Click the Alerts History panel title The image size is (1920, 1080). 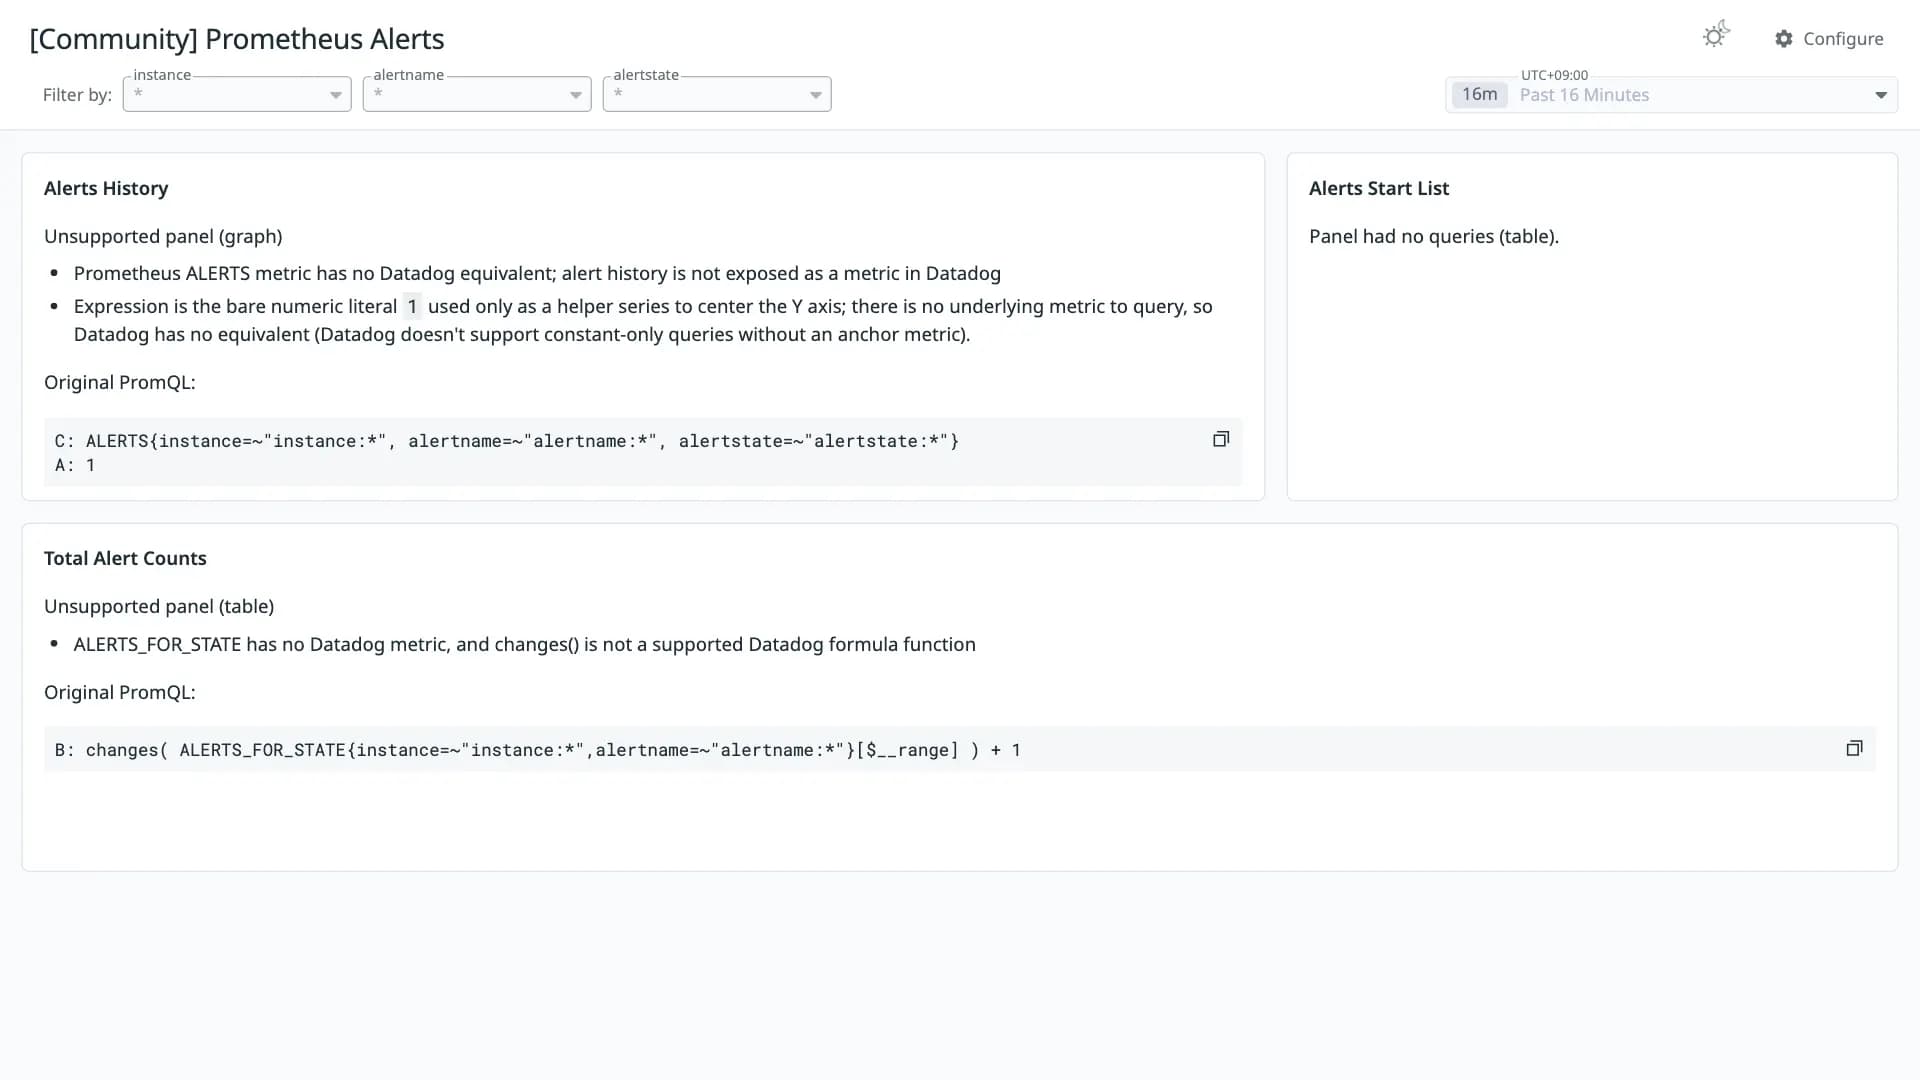[x=106, y=188]
